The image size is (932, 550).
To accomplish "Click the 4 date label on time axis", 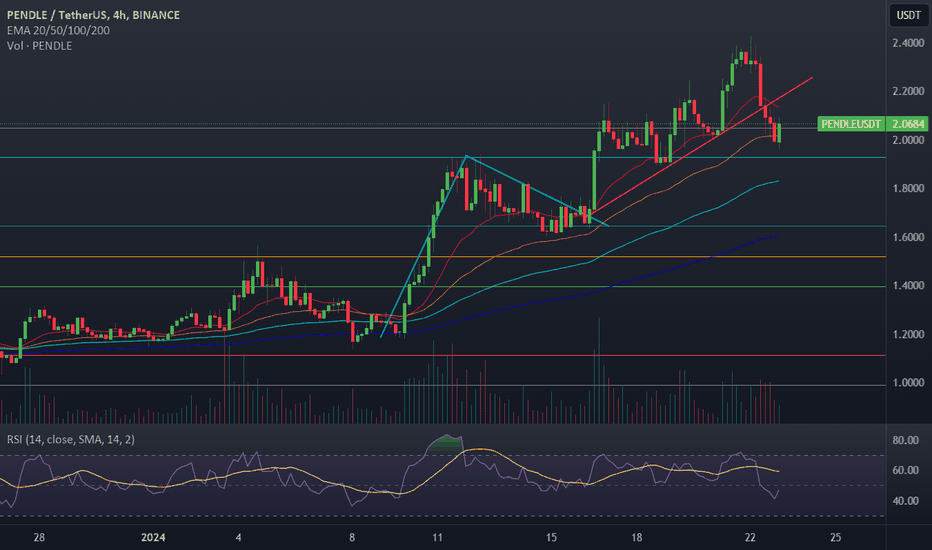I will (238, 538).
